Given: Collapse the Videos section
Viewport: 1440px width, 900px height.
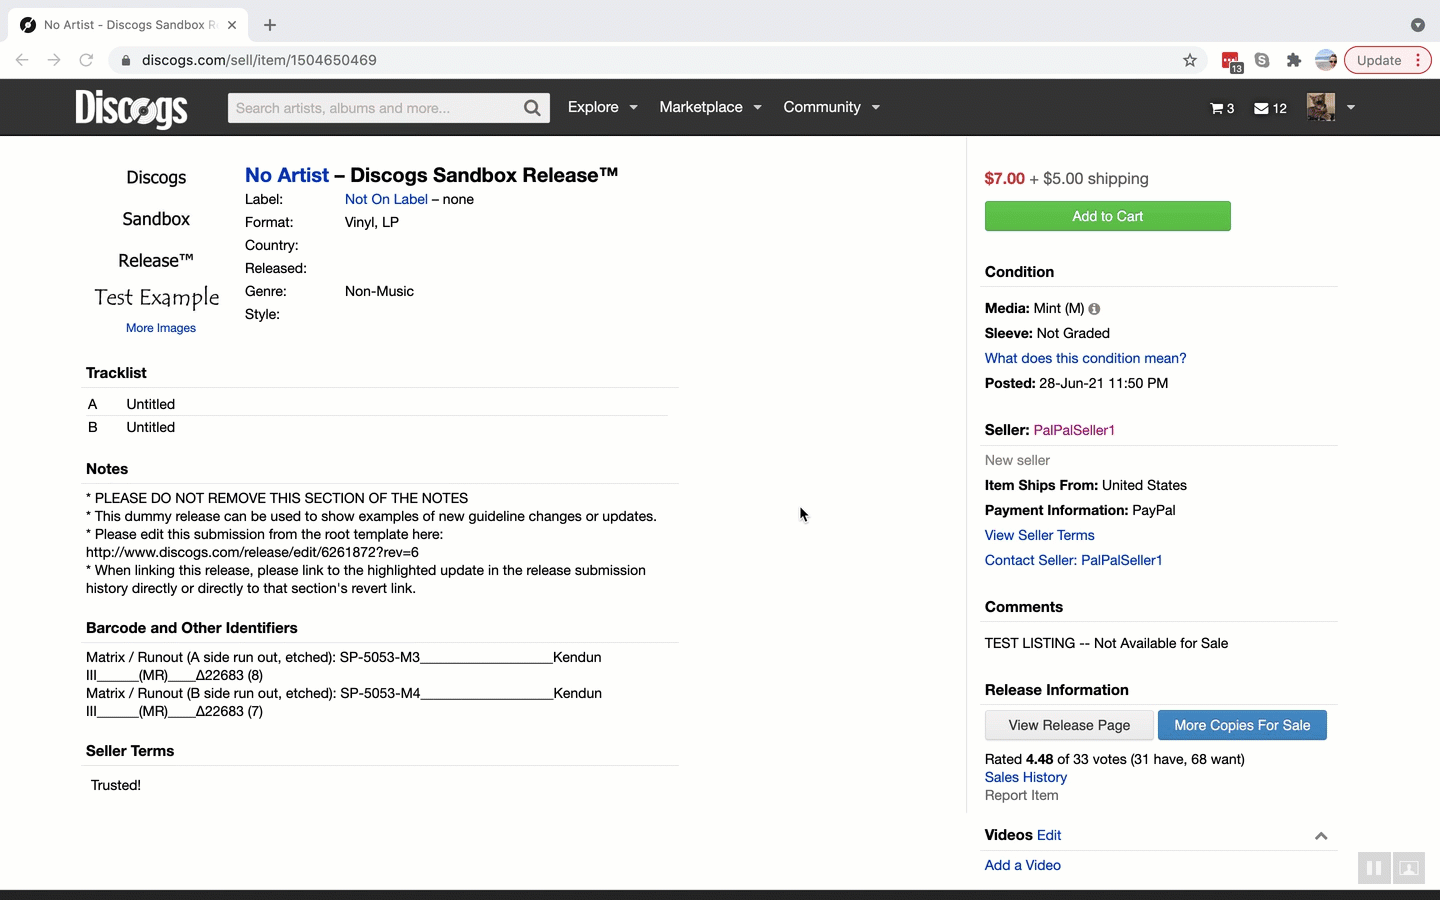Looking at the screenshot, I should coord(1320,836).
